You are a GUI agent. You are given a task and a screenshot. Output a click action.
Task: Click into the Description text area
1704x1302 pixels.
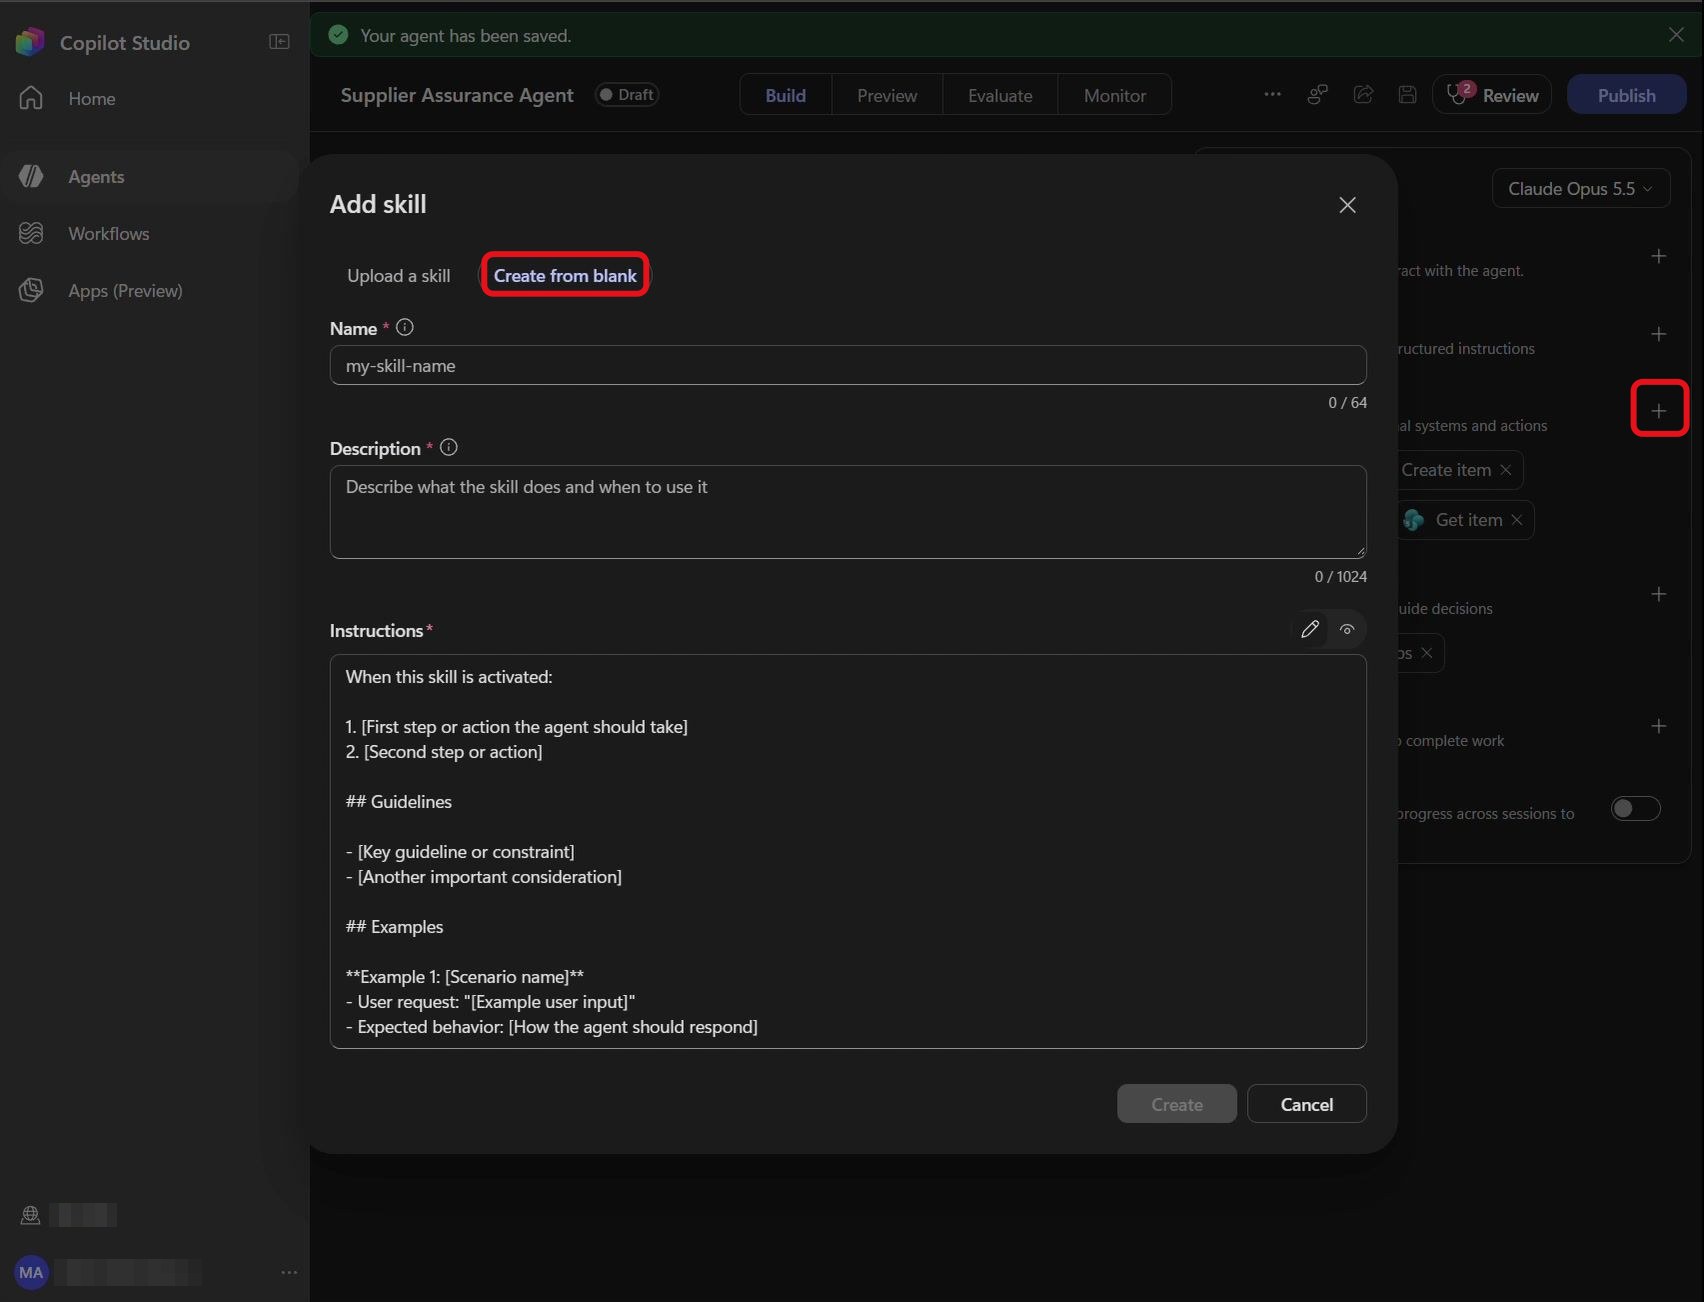click(848, 512)
